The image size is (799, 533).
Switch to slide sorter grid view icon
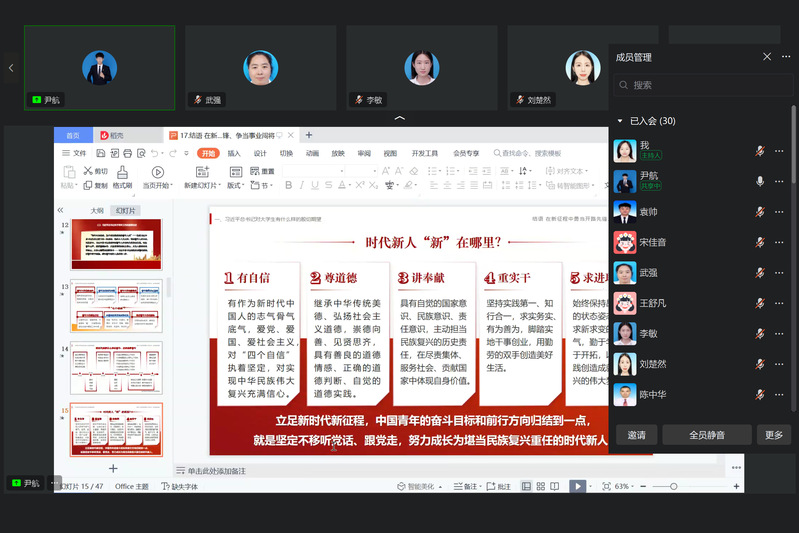point(541,486)
